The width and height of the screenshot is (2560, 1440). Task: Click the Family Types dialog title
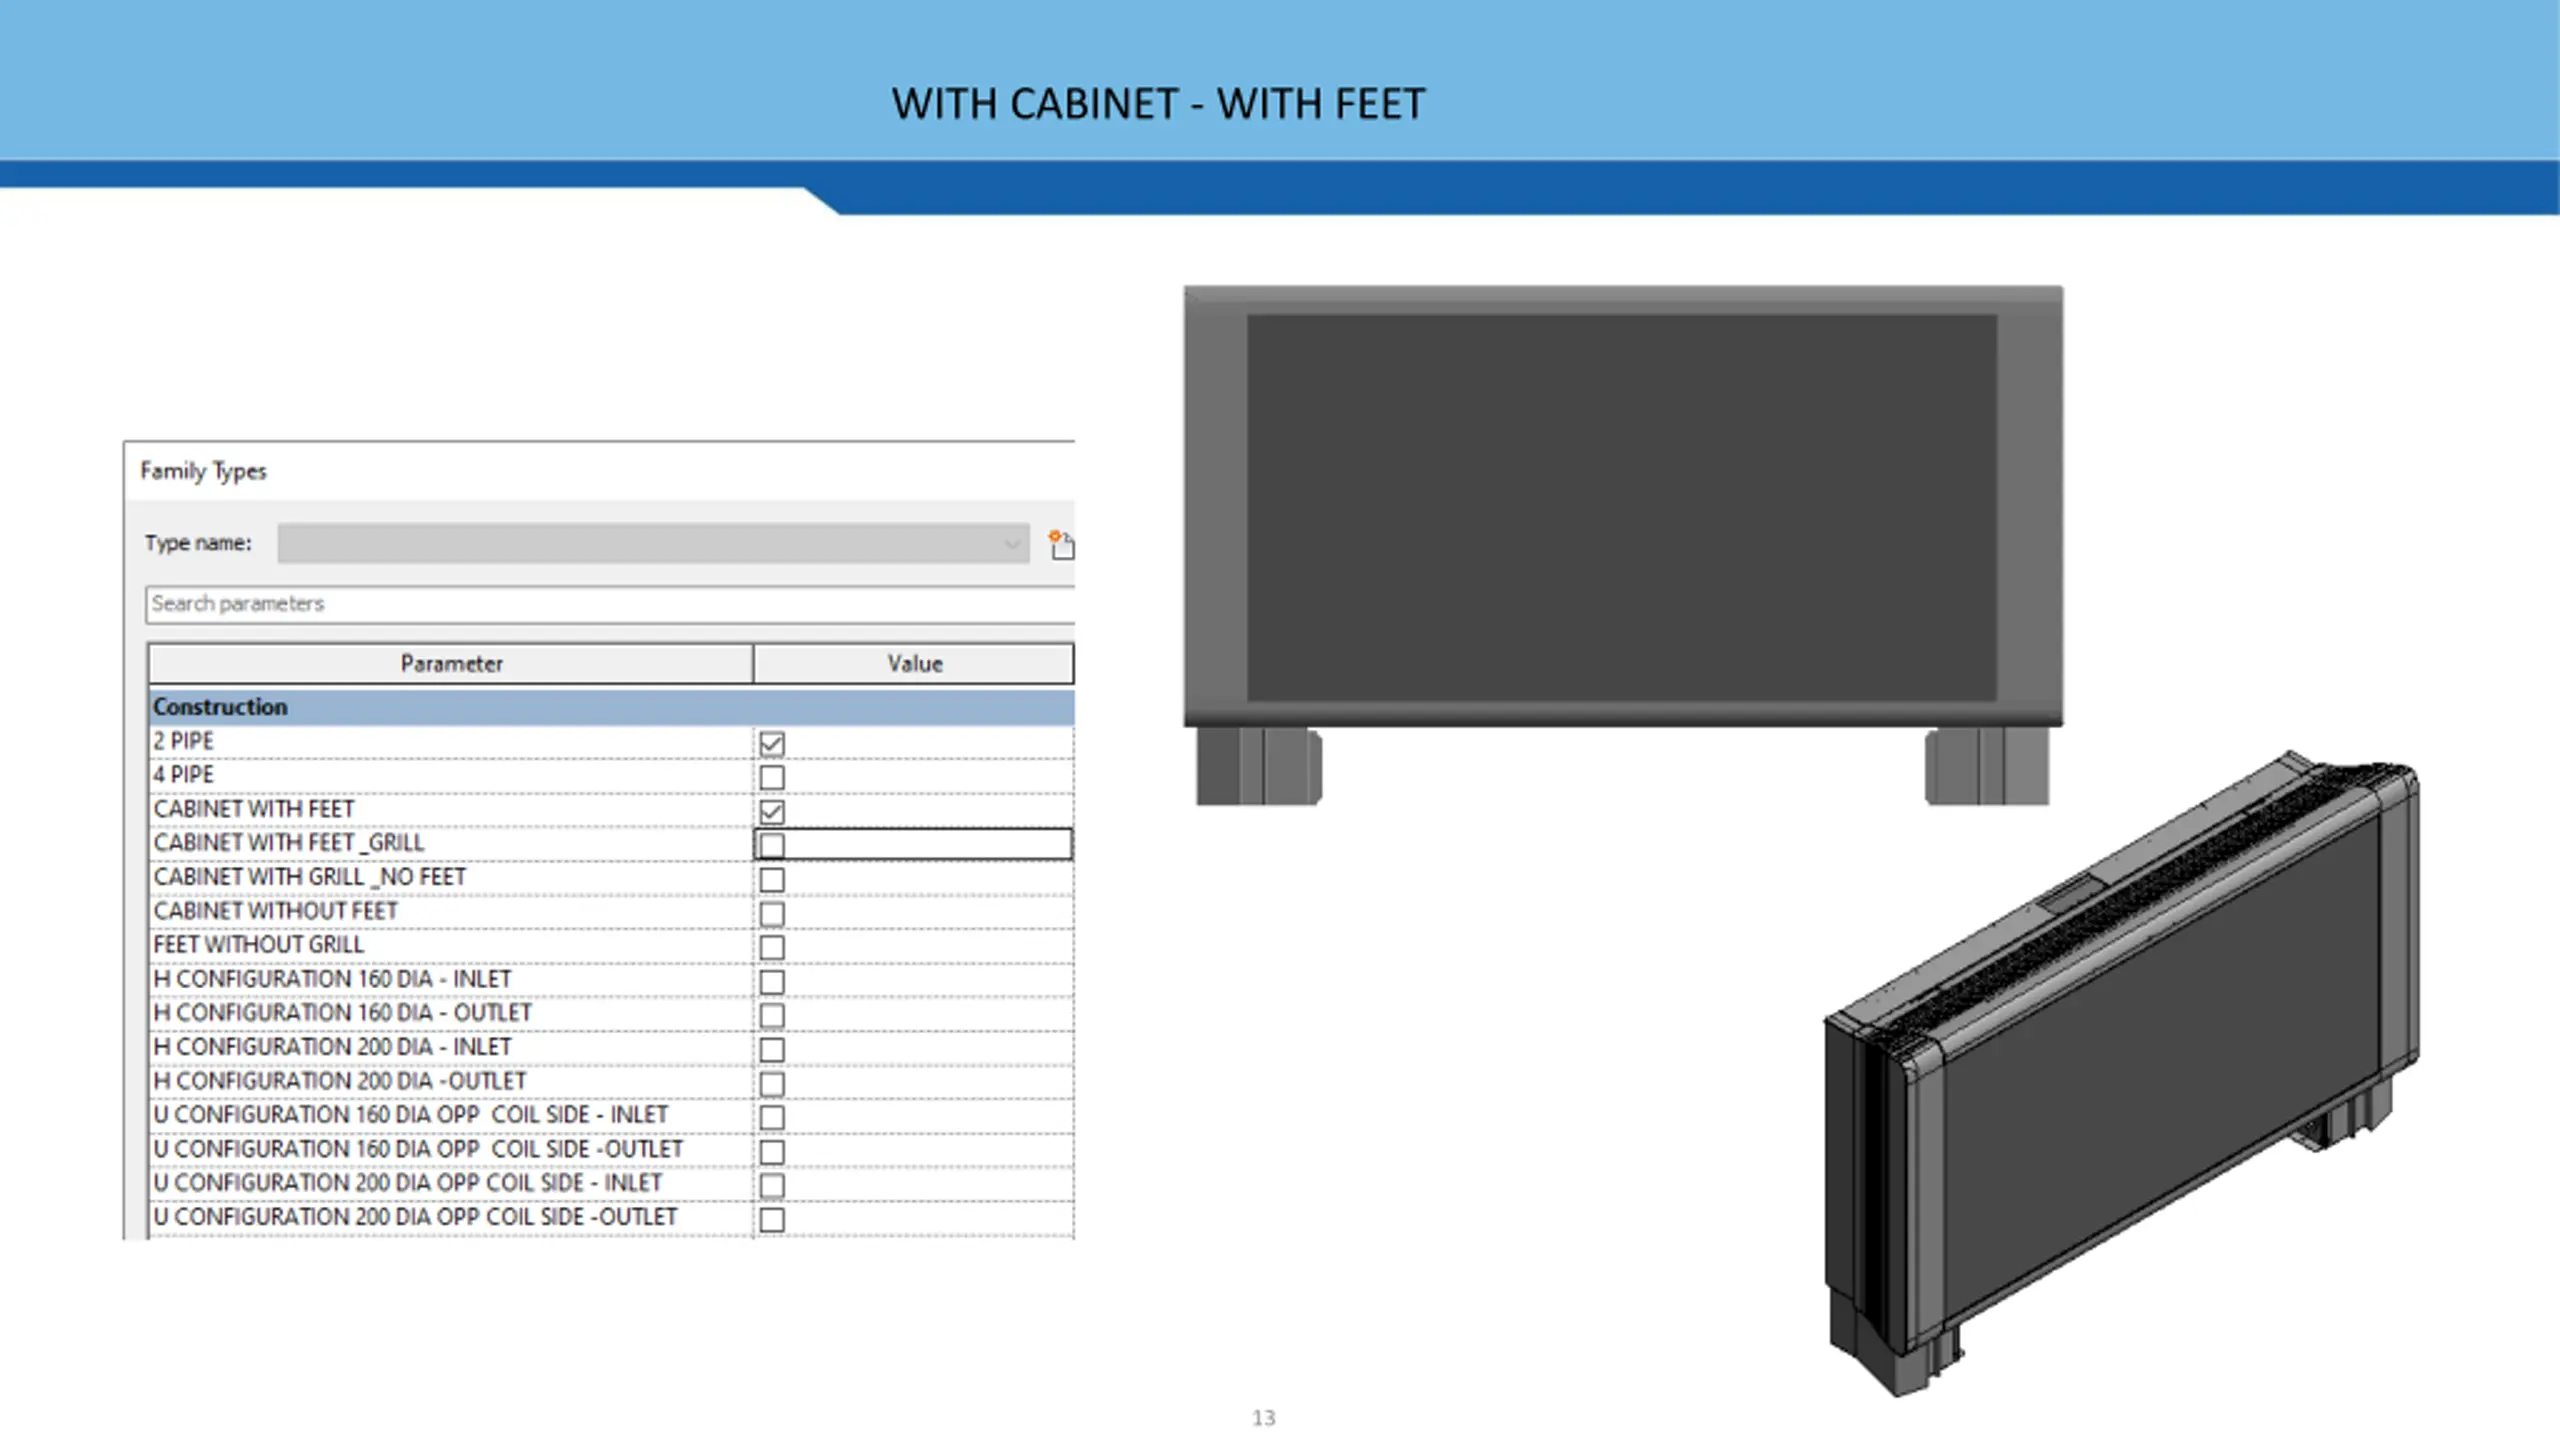tap(203, 471)
